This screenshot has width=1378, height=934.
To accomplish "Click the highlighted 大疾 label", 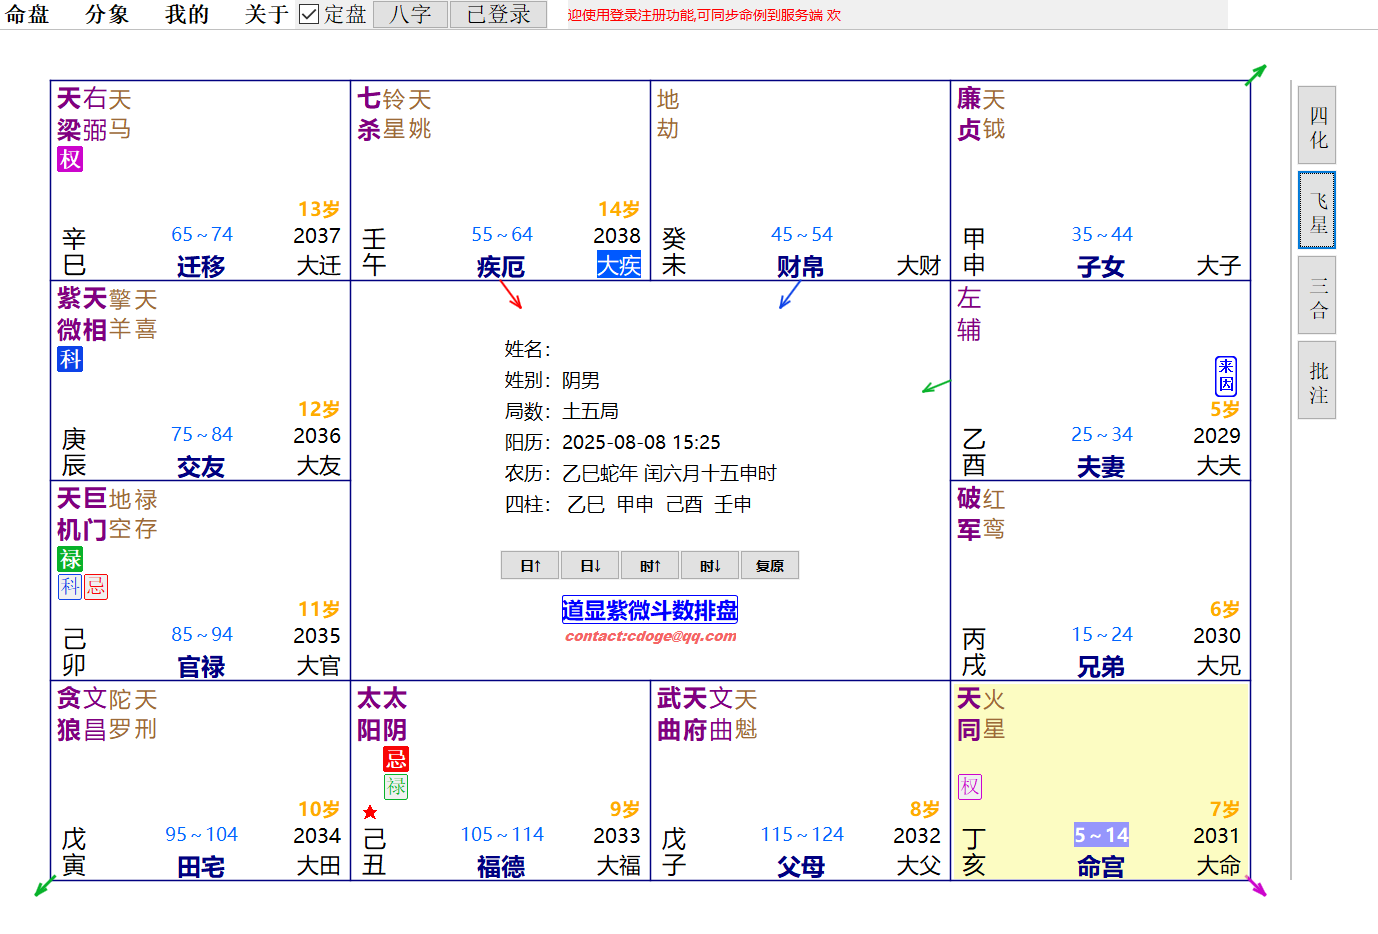I will point(619,265).
